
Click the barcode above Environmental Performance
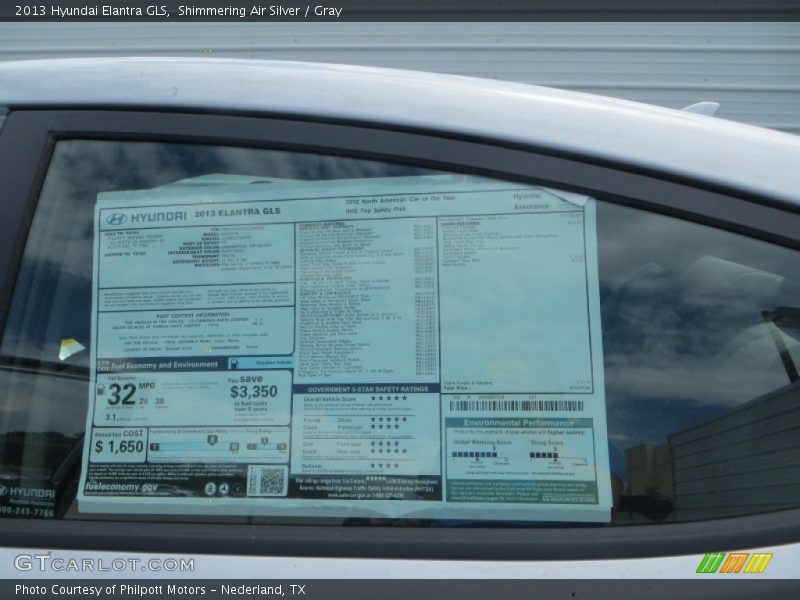point(516,406)
